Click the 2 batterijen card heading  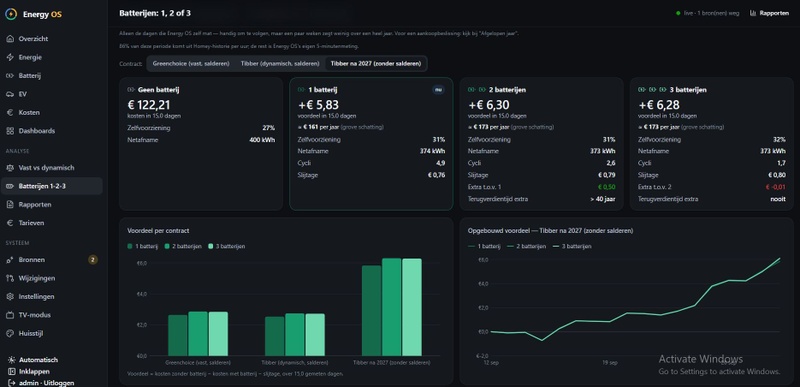coord(507,90)
